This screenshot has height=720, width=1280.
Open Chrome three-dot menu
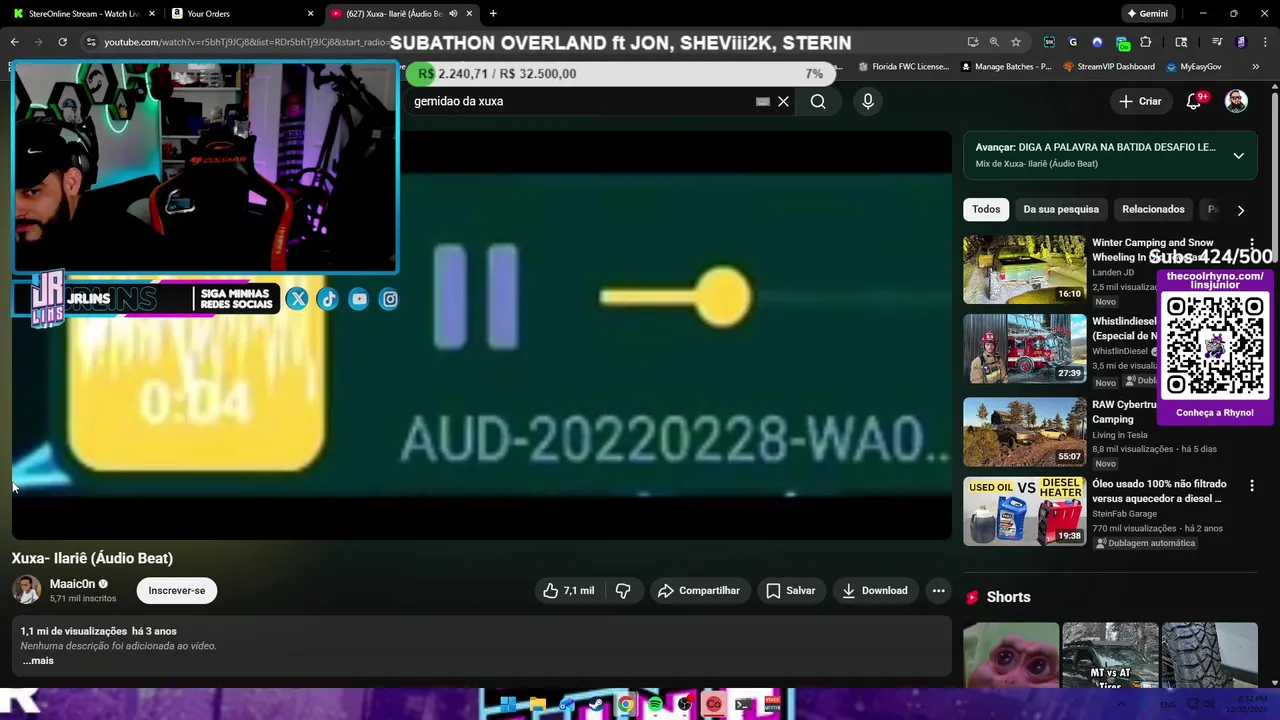tap(1265, 42)
